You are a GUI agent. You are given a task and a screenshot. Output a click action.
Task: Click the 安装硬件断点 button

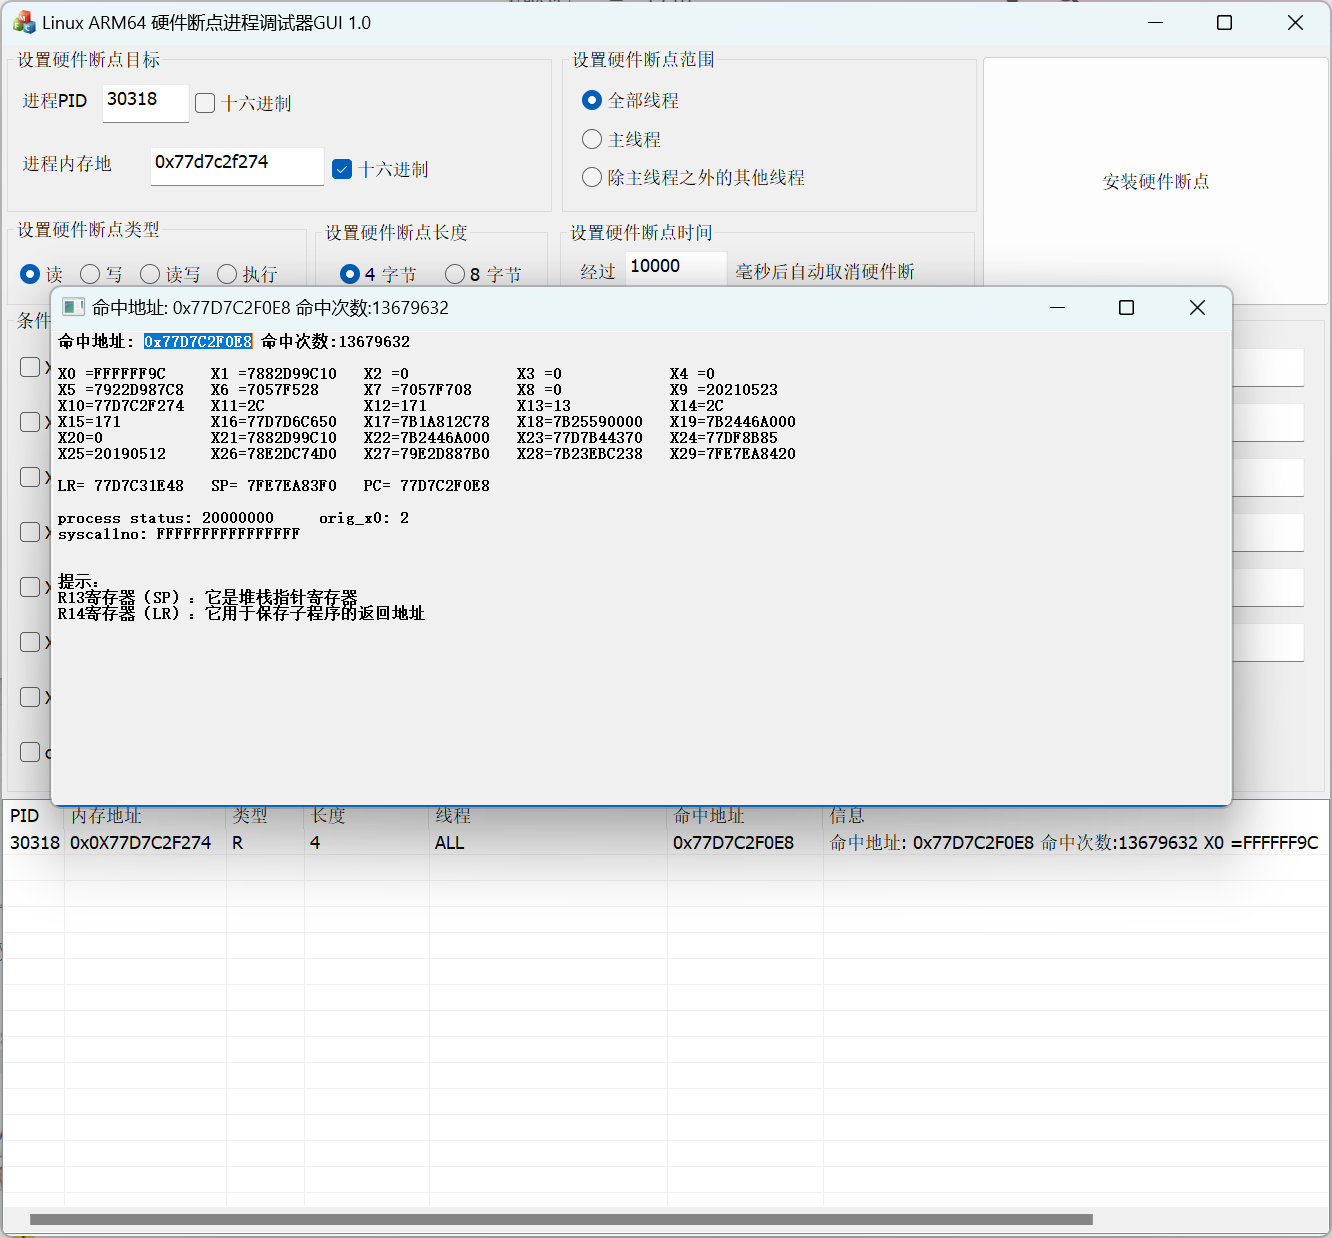point(1156,181)
